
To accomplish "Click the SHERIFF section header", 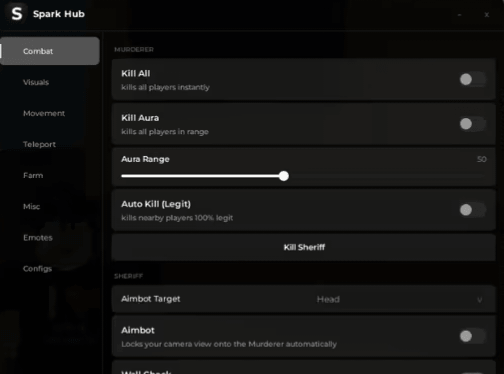I will coord(129,276).
